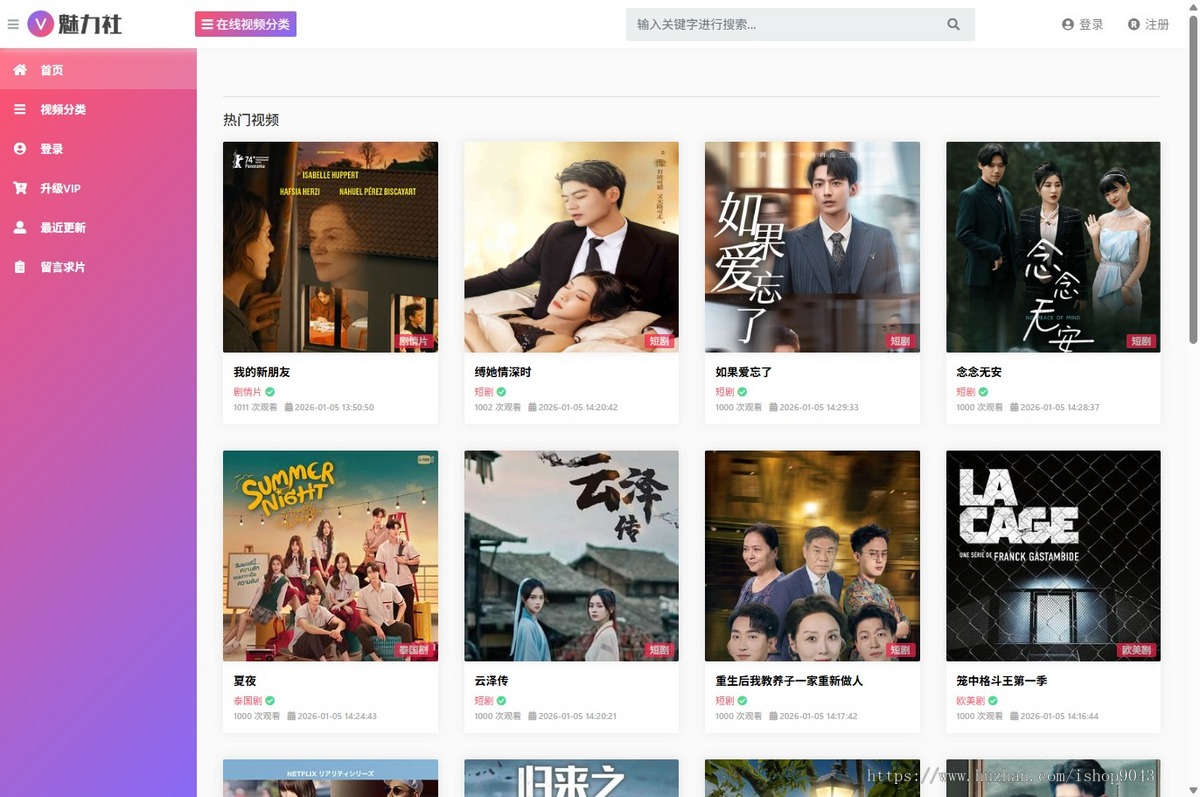Click the 注册 link in header
1200x797 pixels.
(x=1157, y=25)
